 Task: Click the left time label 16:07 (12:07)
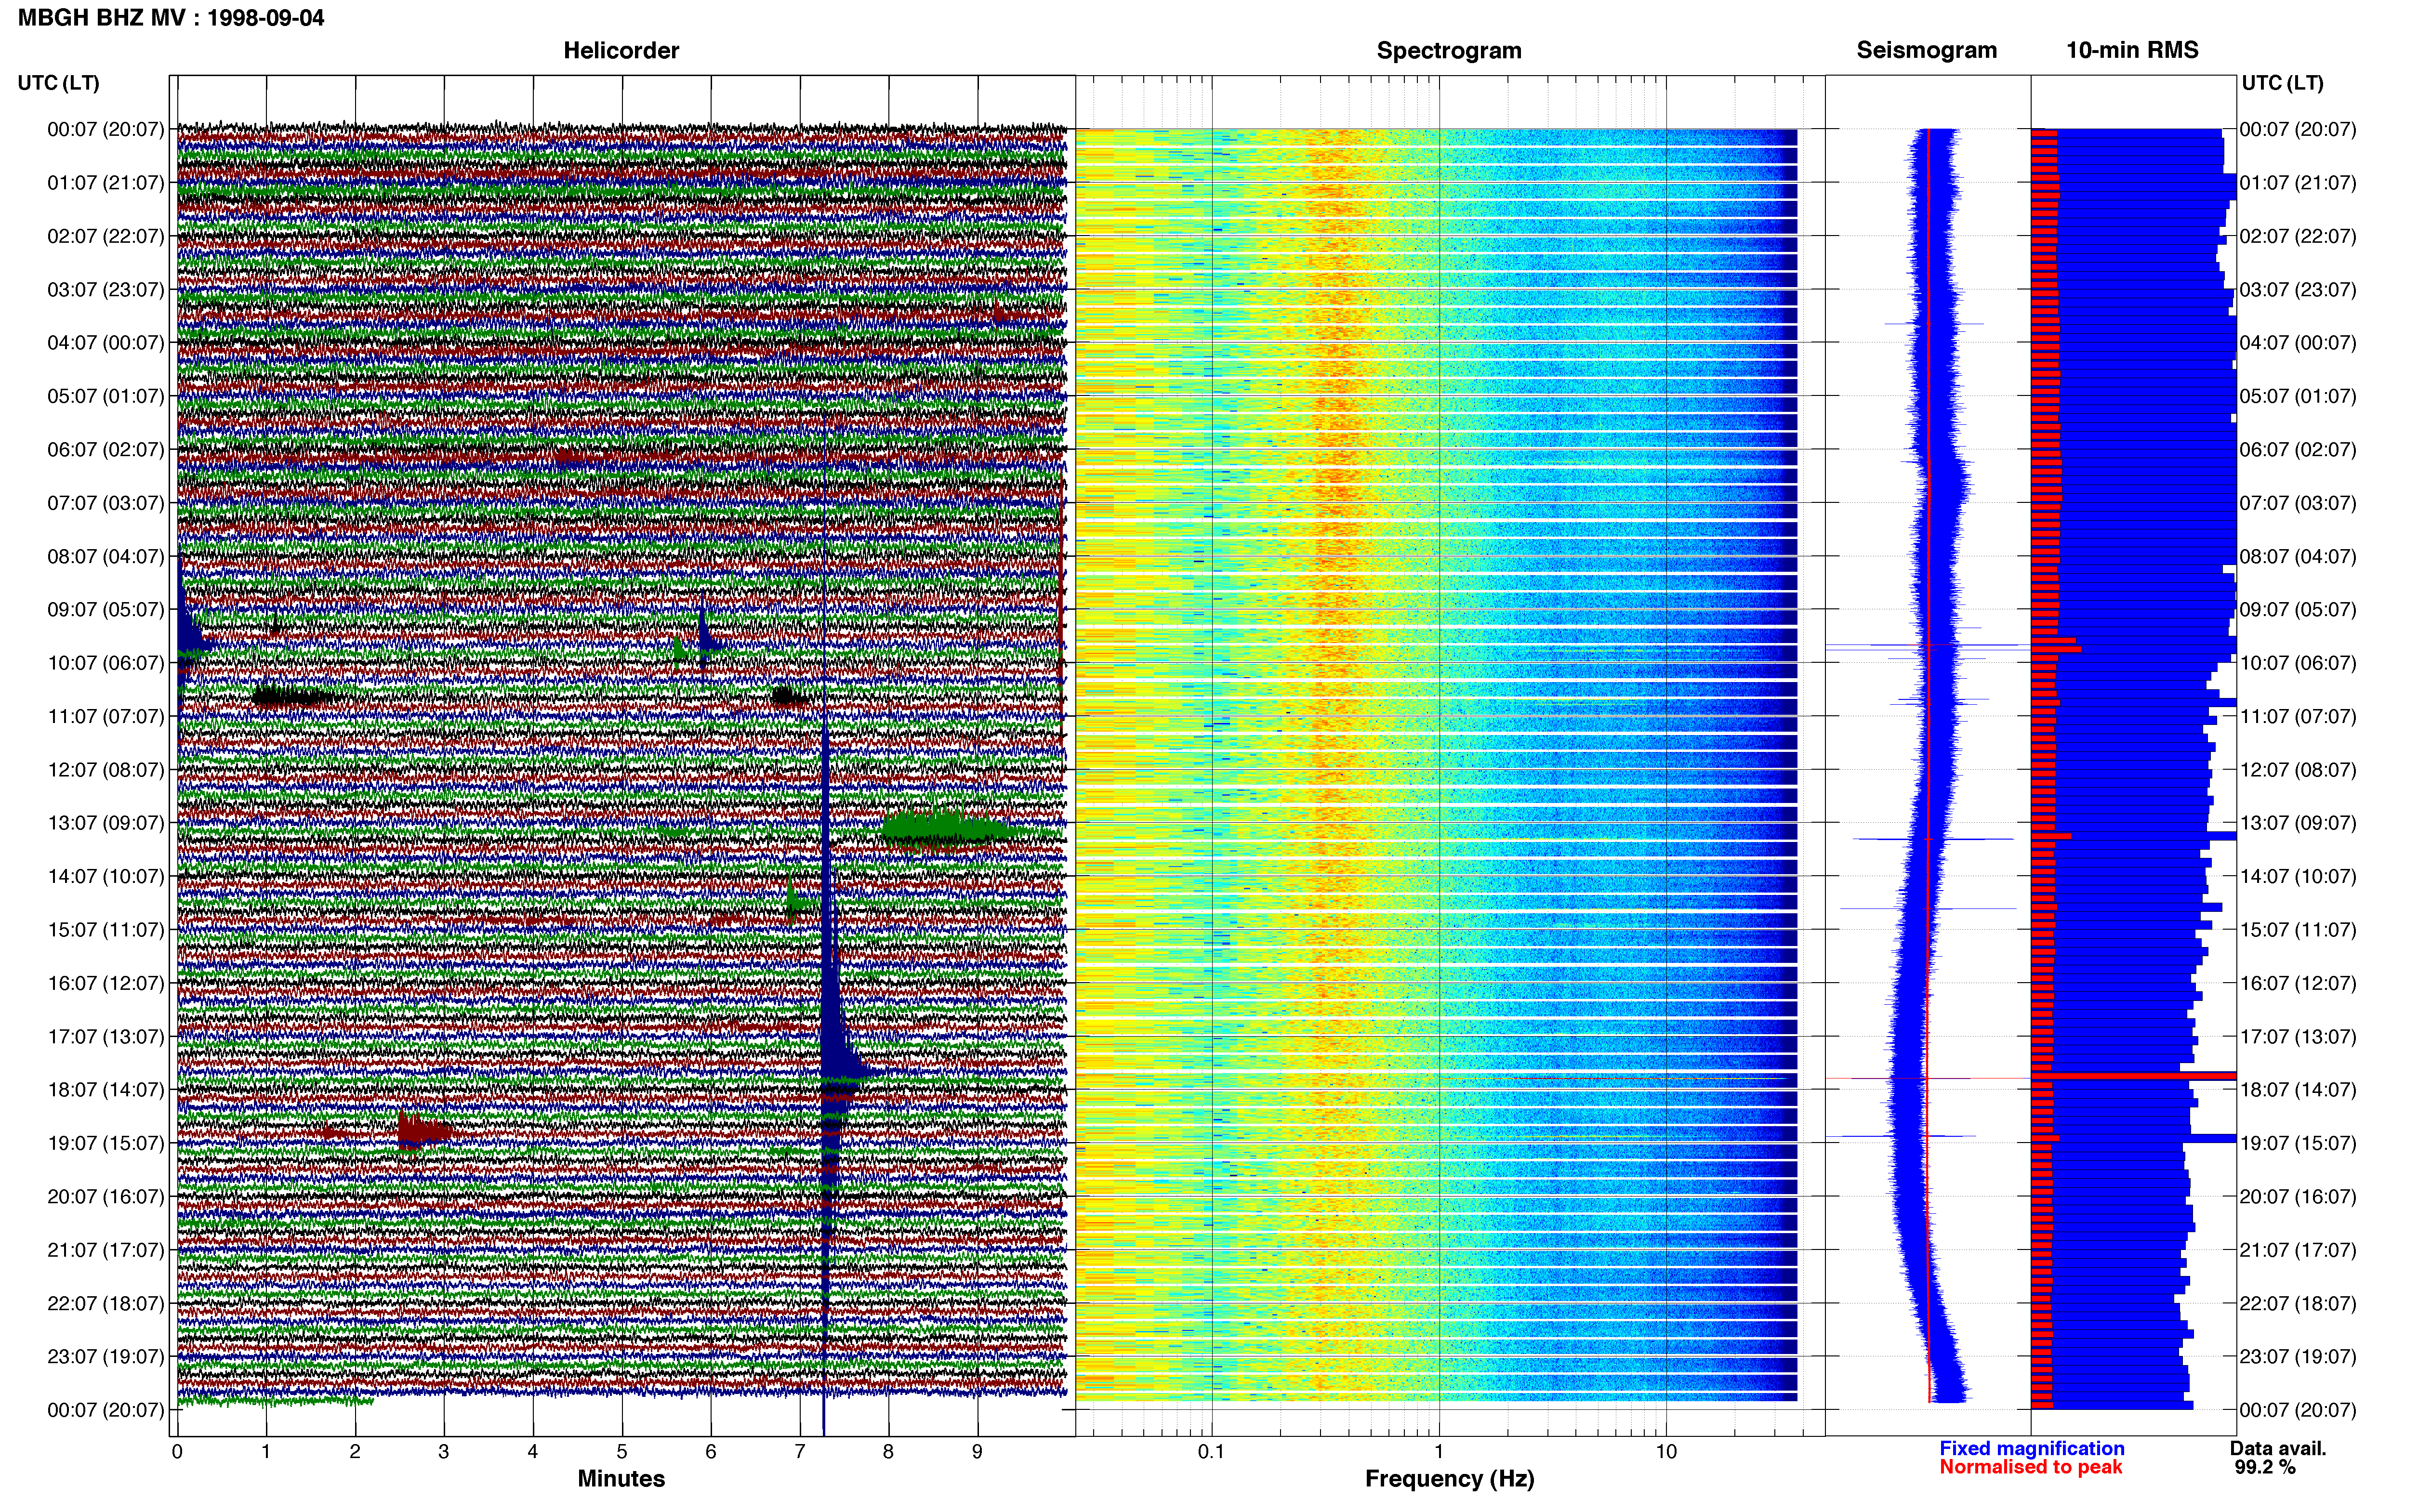tap(106, 983)
